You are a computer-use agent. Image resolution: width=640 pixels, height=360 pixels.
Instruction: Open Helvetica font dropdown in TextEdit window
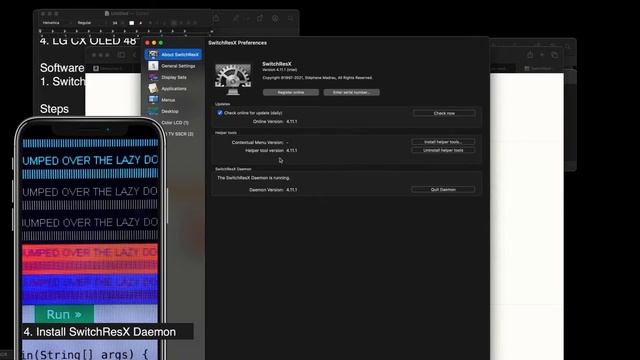[56, 23]
